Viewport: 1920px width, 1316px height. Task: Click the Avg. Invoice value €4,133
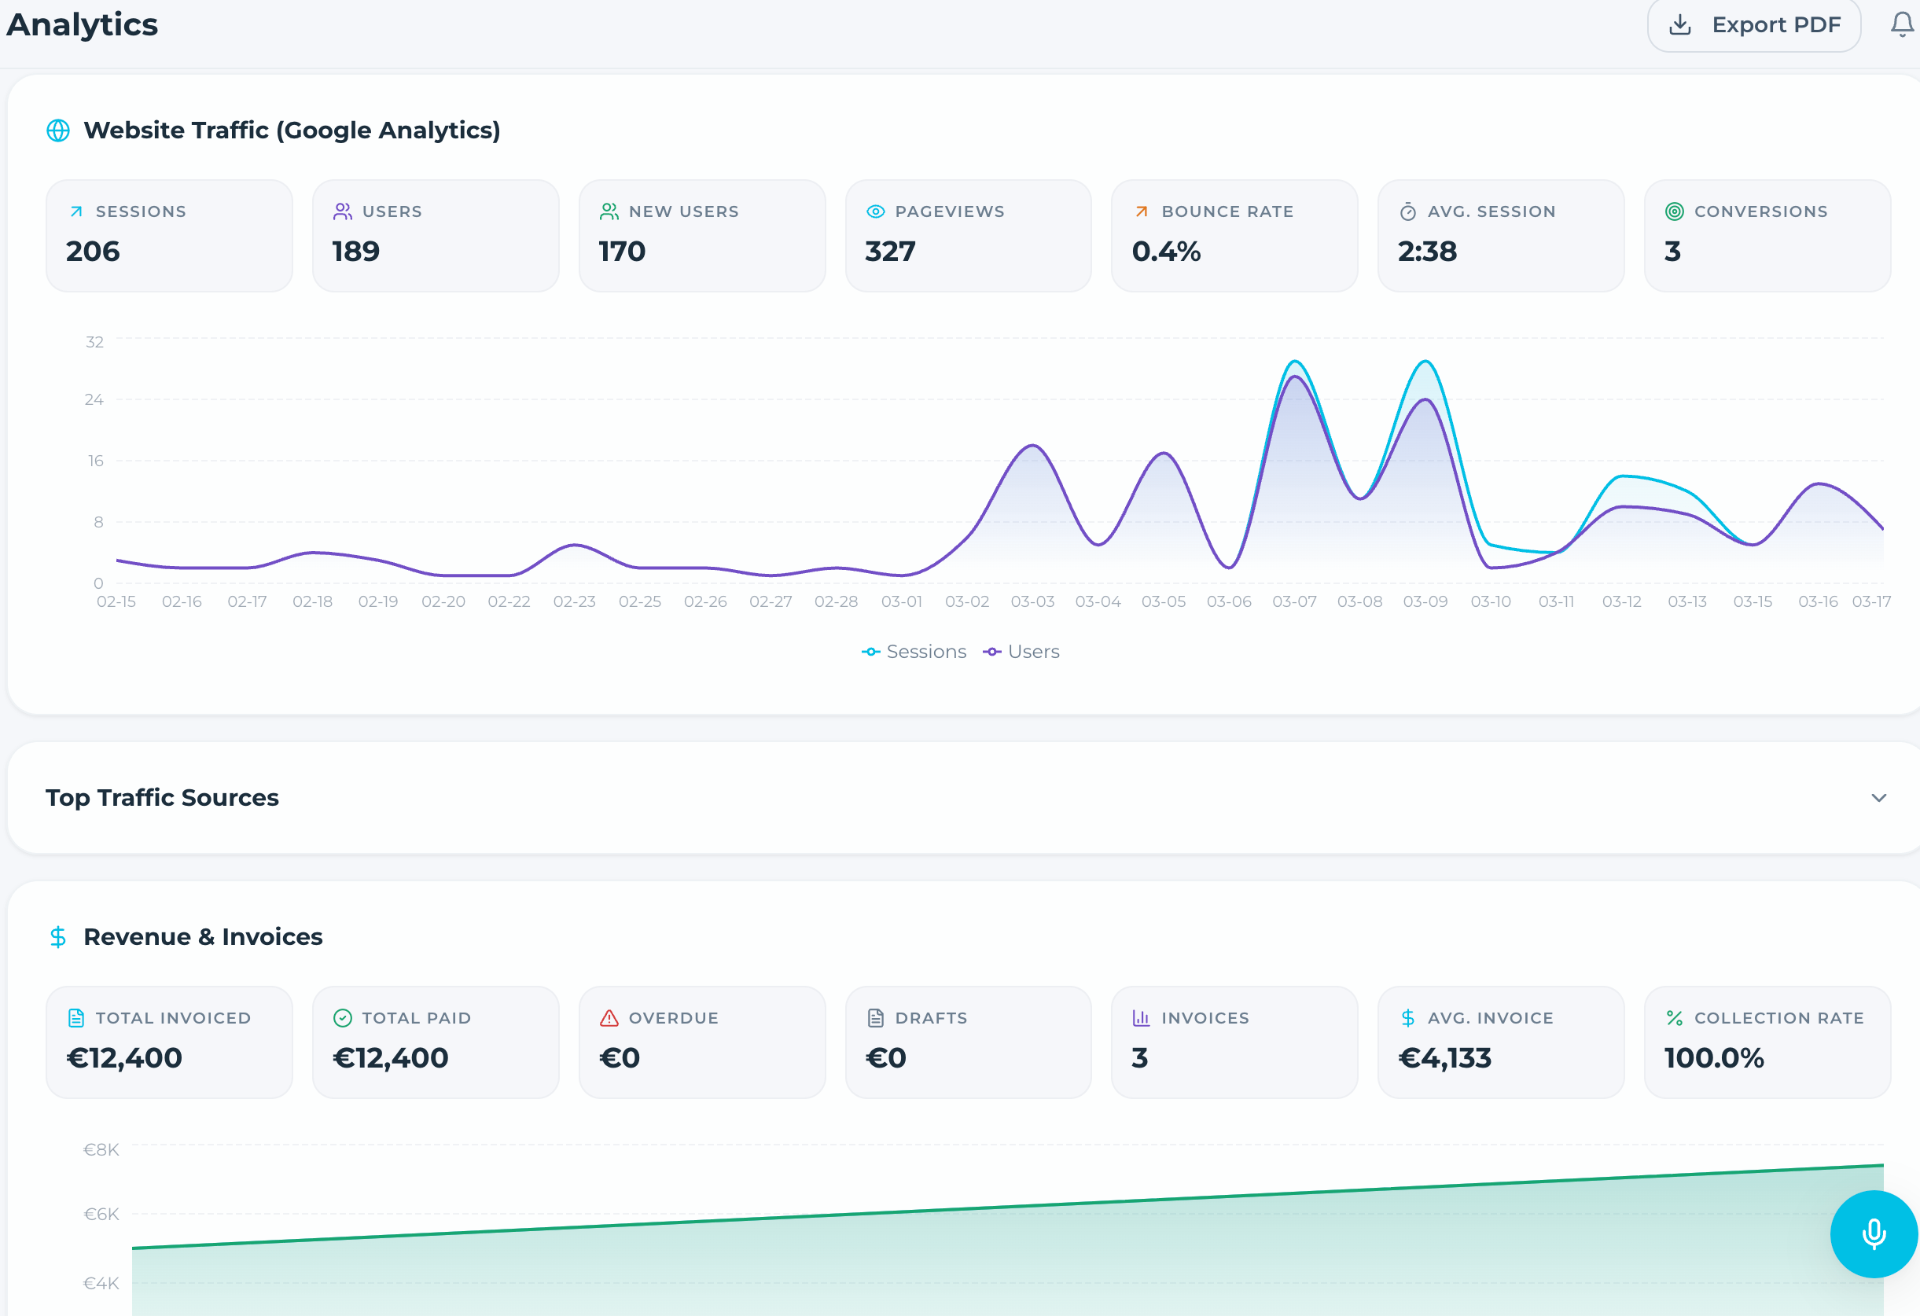(x=1445, y=1058)
